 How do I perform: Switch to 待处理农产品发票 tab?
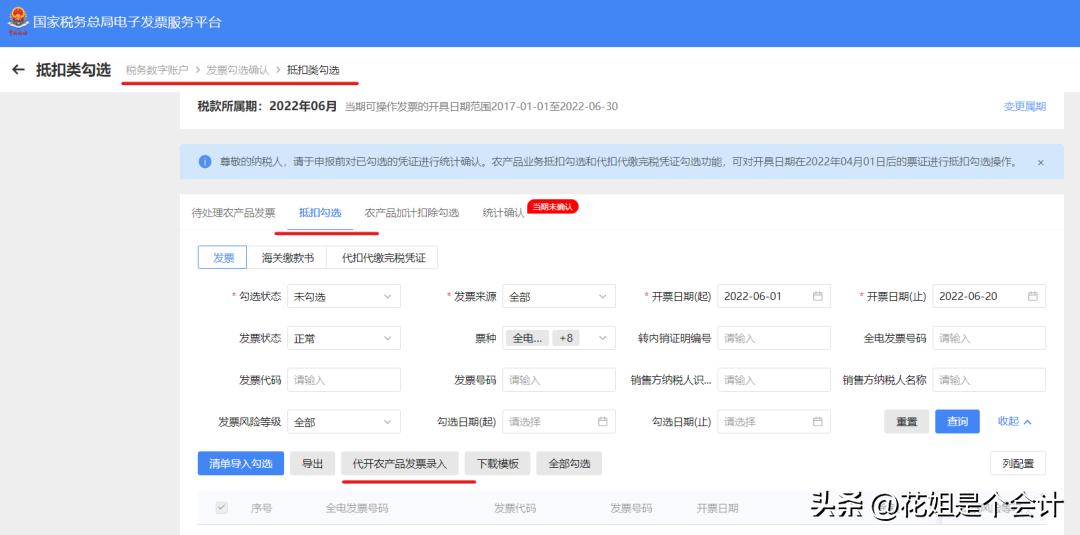coord(233,213)
